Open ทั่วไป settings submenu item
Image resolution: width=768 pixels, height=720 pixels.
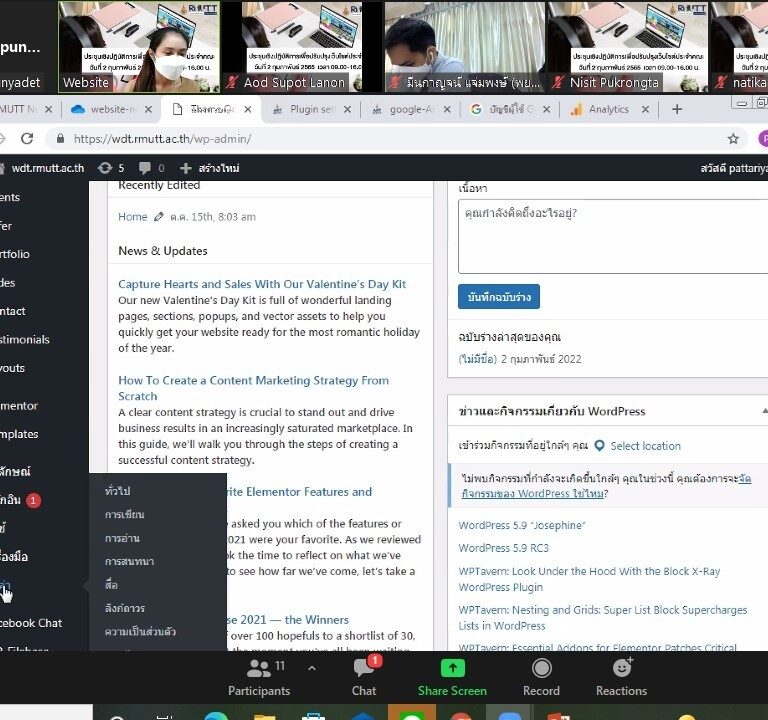[117, 491]
